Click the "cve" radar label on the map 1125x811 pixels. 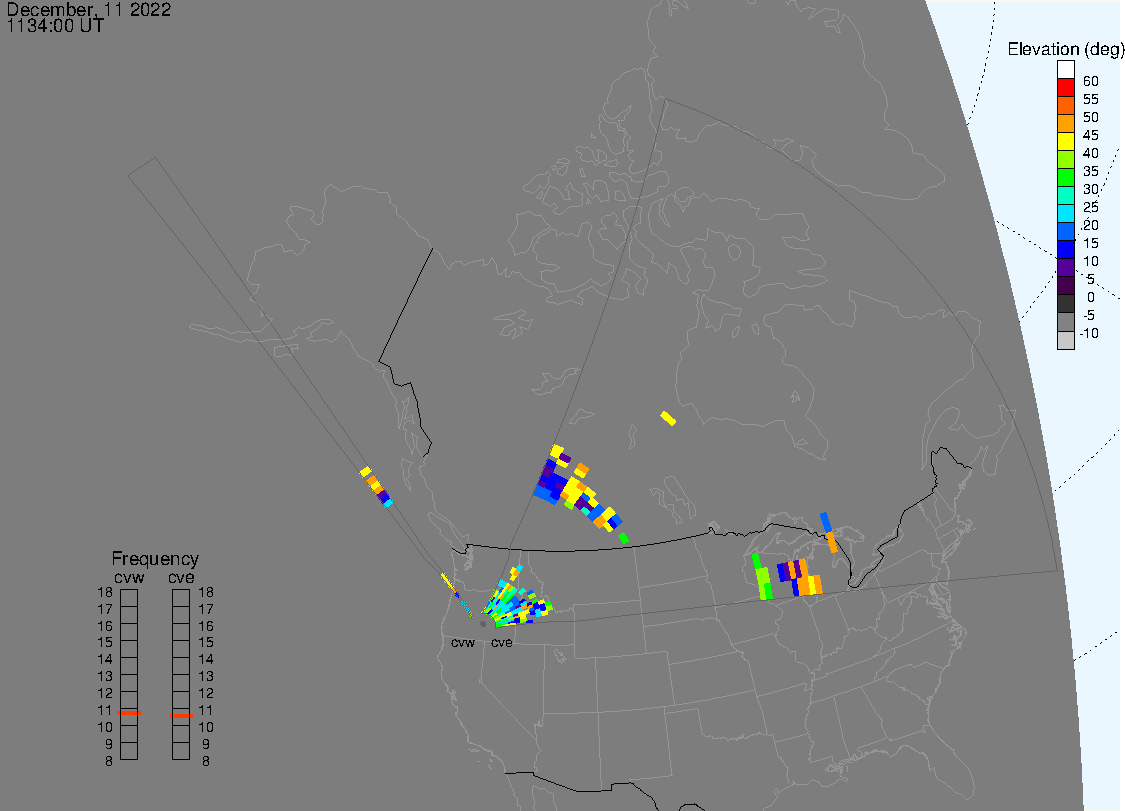point(502,642)
